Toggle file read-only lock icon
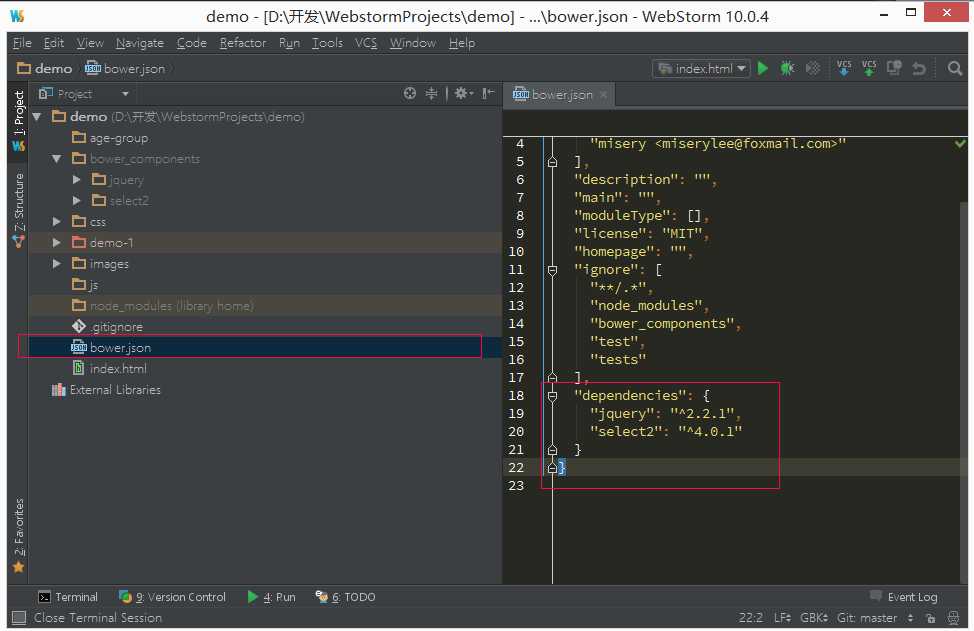The height and width of the screenshot is (631, 974). pyautogui.click(x=930, y=618)
